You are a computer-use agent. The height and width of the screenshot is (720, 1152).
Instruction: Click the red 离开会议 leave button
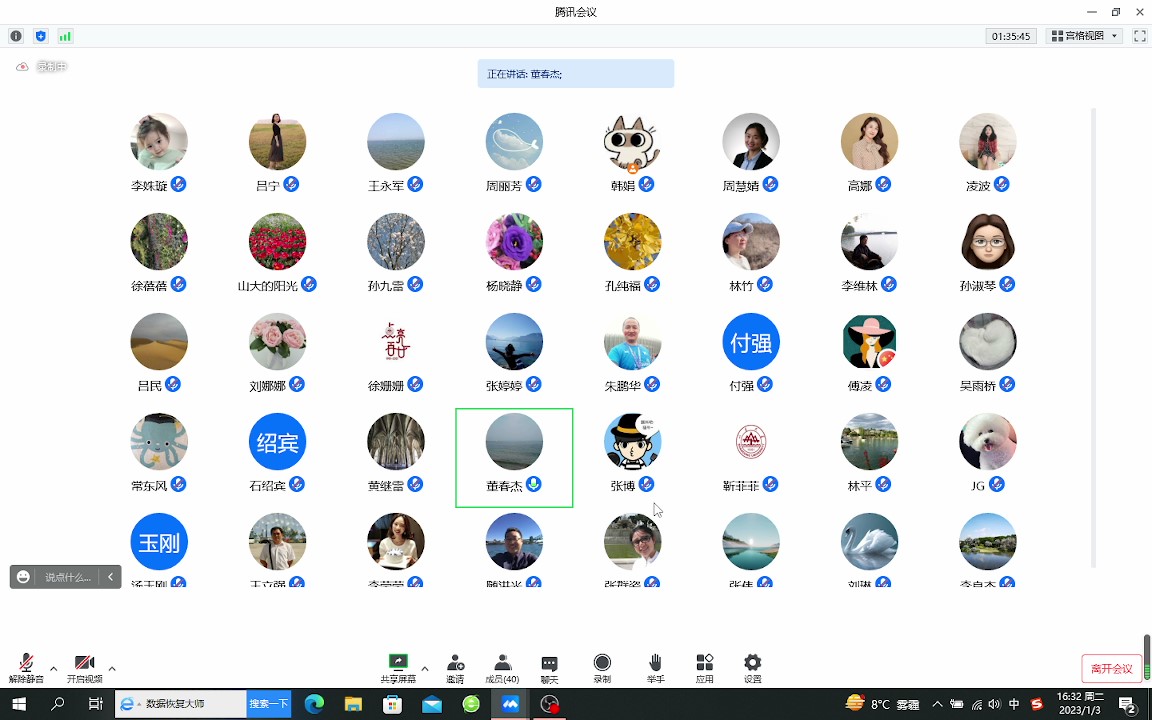pyautogui.click(x=1111, y=669)
